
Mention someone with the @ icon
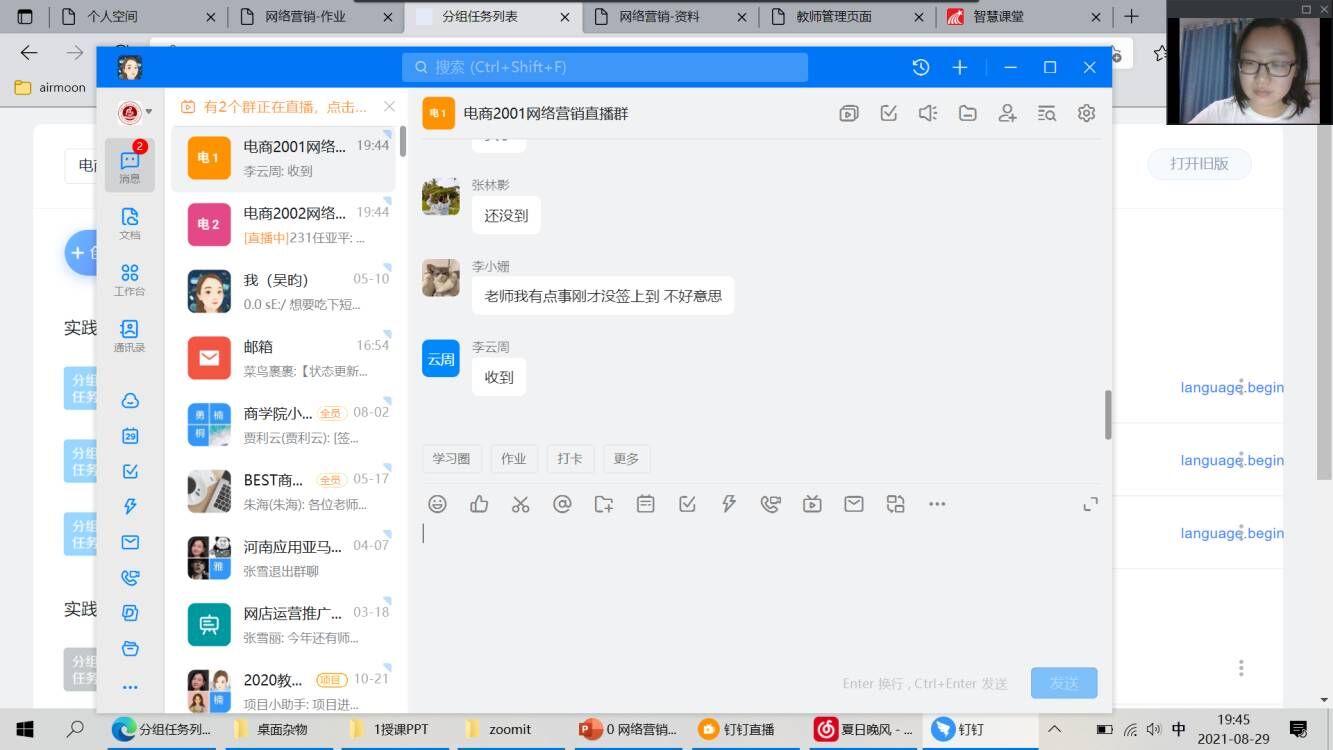562,504
